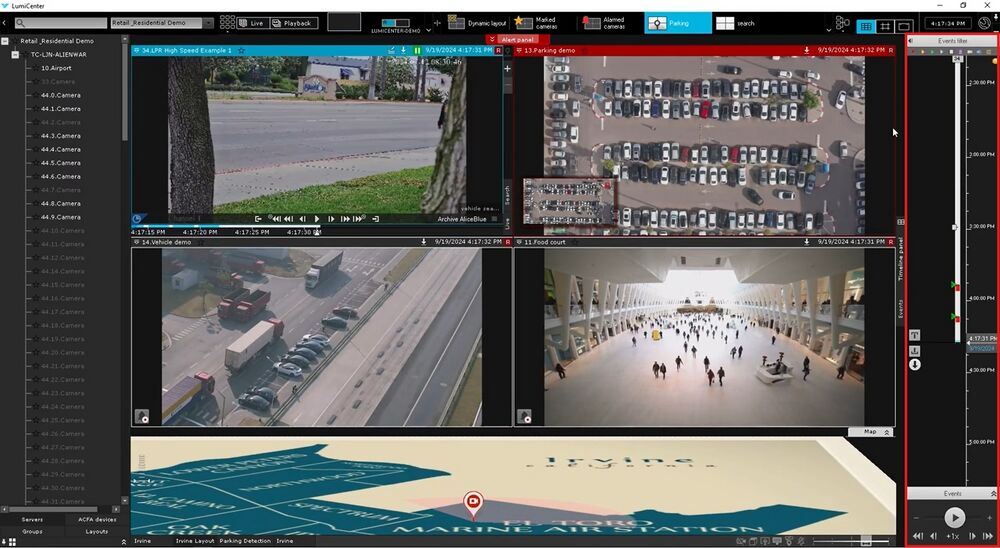Image resolution: width=1000 pixels, height=548 pixels.
Task: Select the single frame view mode button
Action: [904, 26]
